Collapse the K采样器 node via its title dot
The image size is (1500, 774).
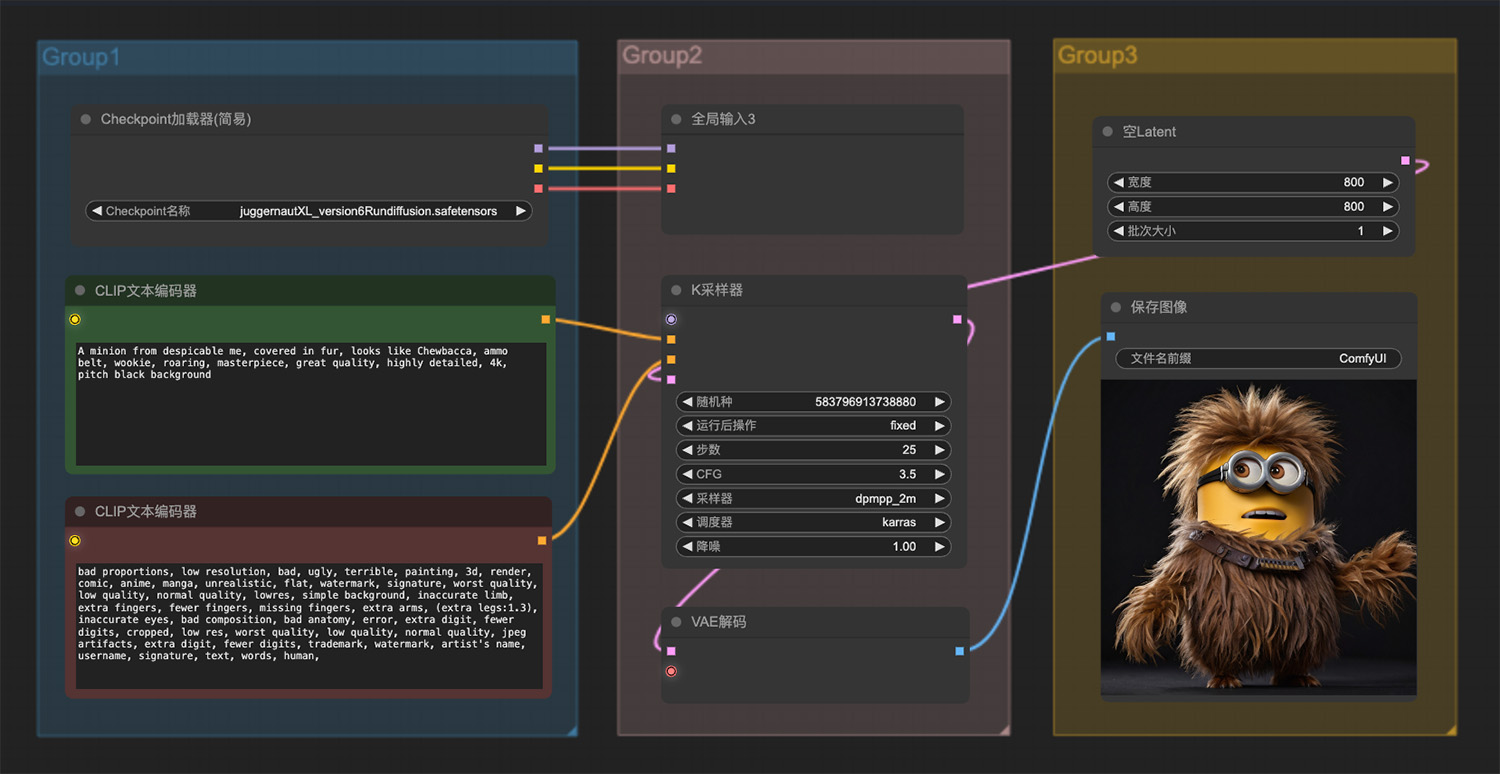(x=676, y=290)
